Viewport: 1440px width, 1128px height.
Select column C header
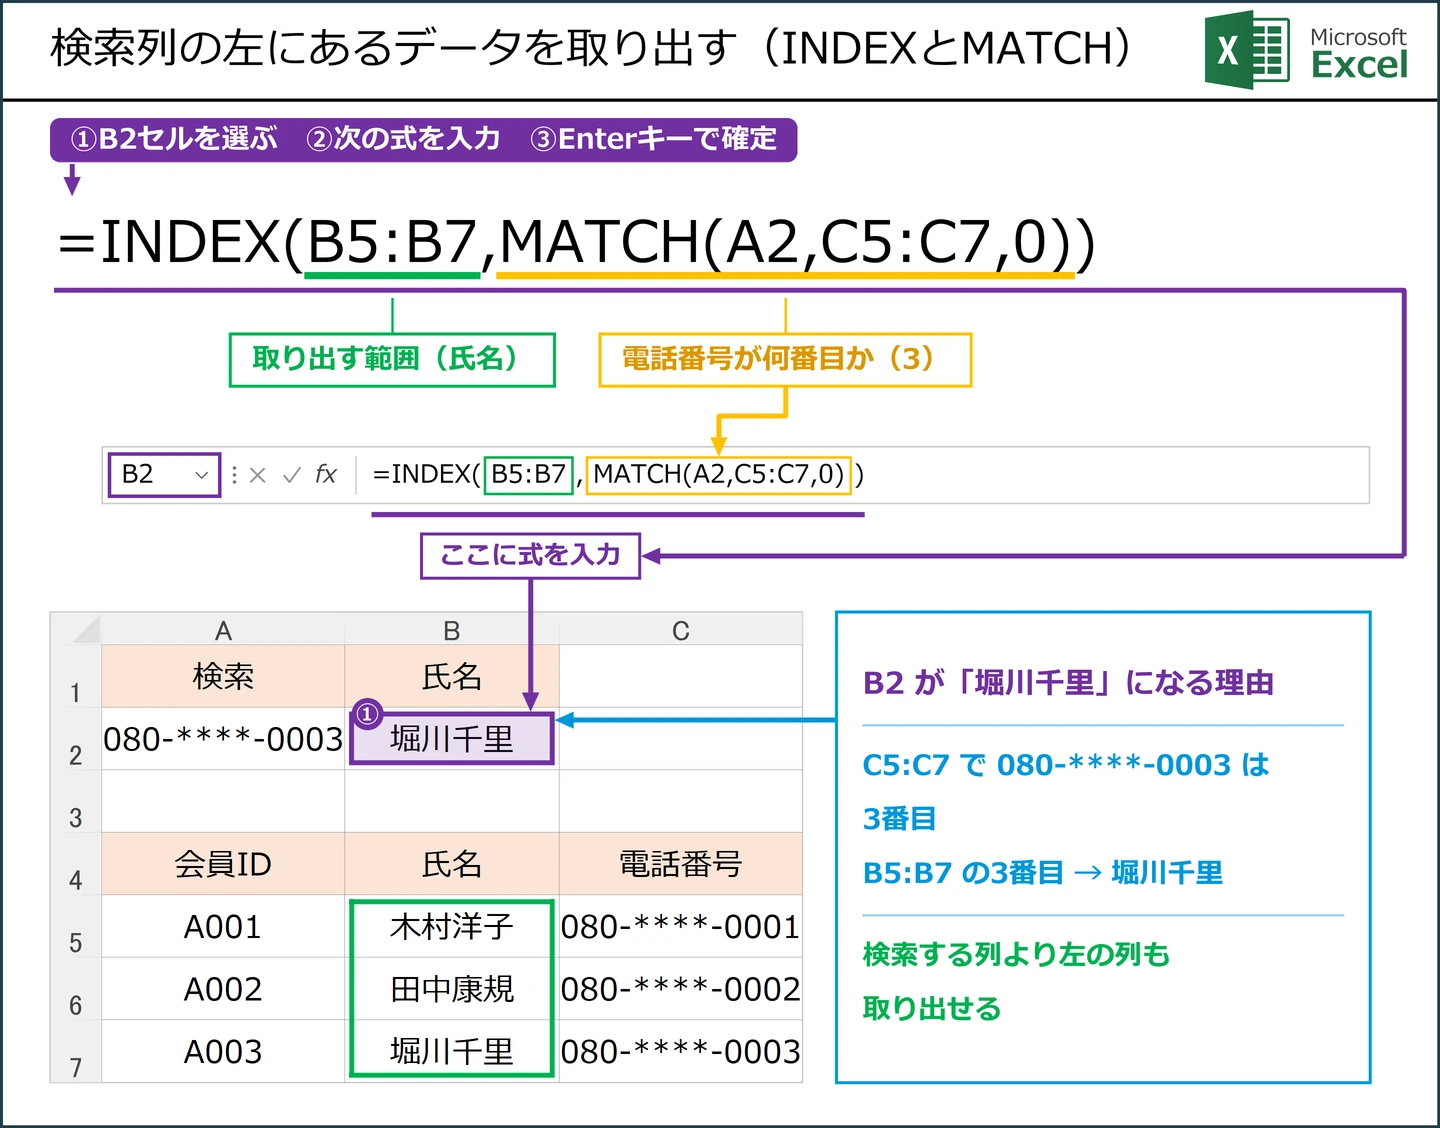click(x=681, y=630)
